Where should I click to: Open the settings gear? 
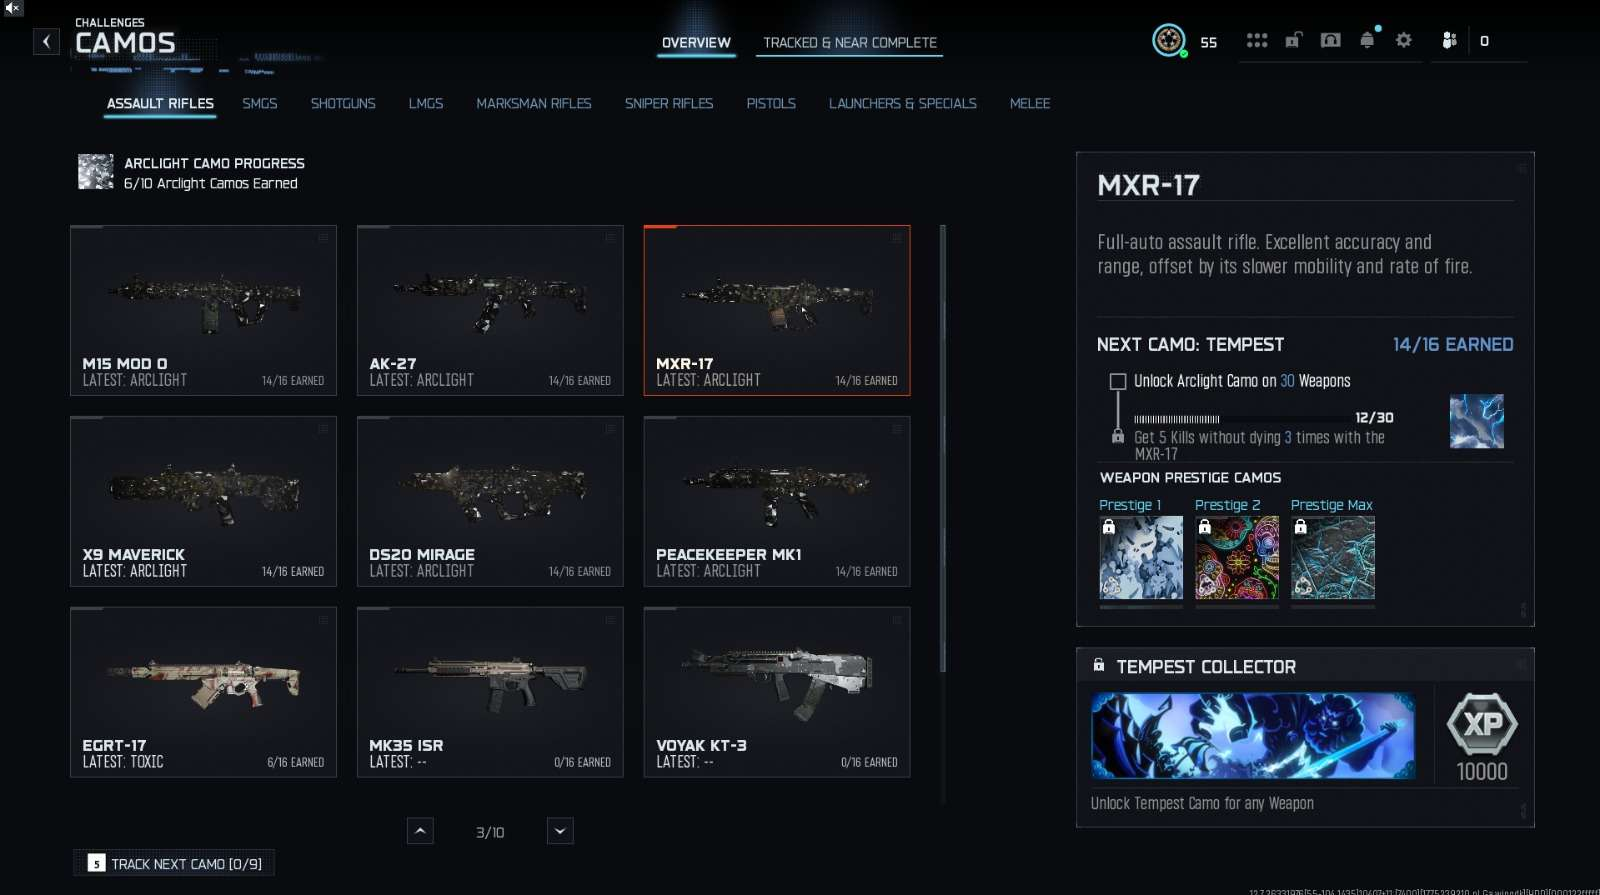pos(1404,40)
